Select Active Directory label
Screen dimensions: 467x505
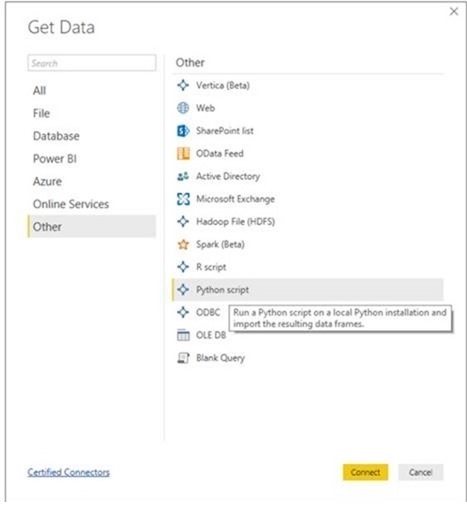[228, 176]
